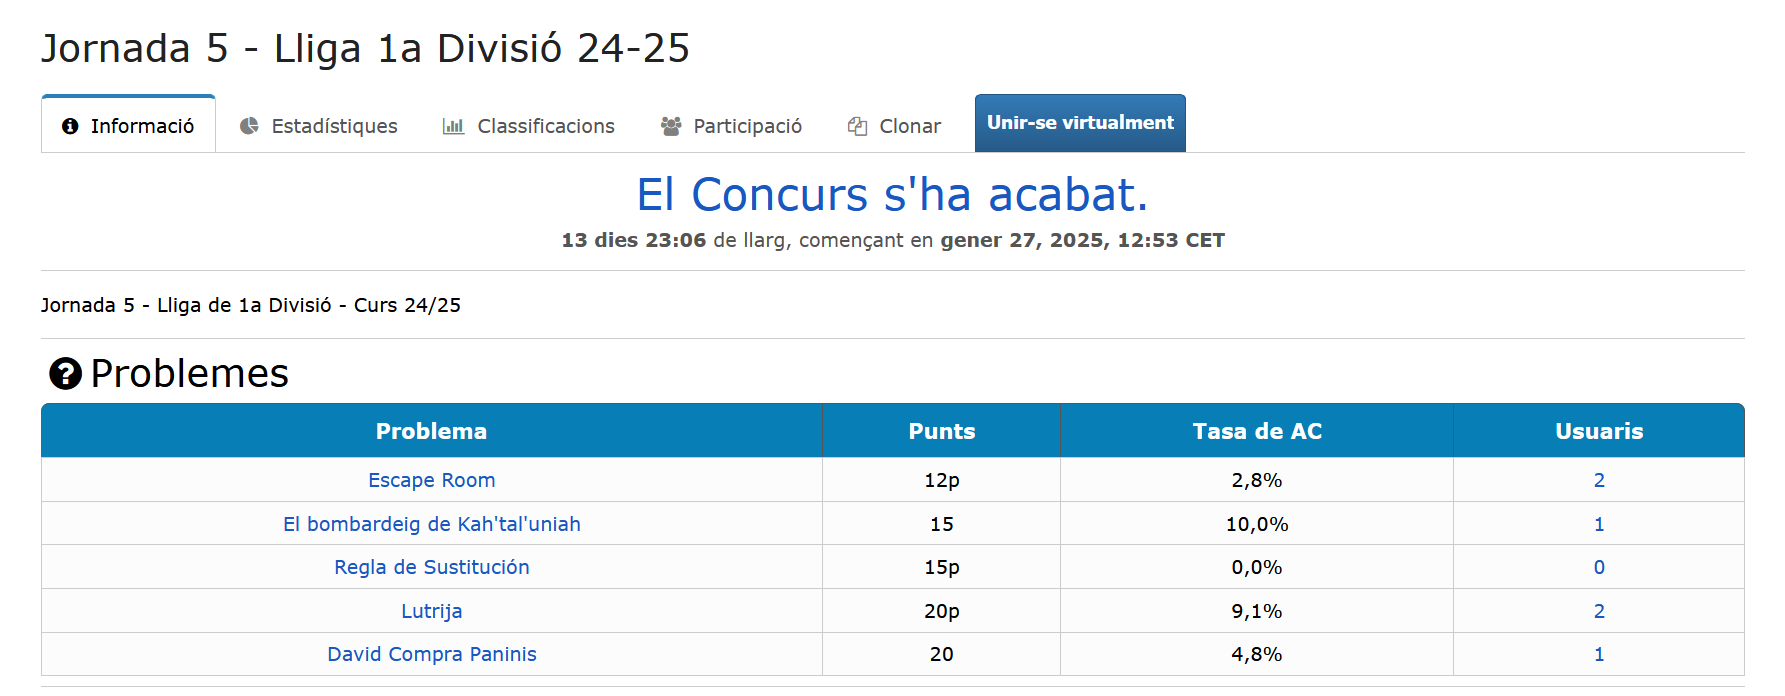Click the user count for Lutrija
The image size is (1785, 696).
1599,611
